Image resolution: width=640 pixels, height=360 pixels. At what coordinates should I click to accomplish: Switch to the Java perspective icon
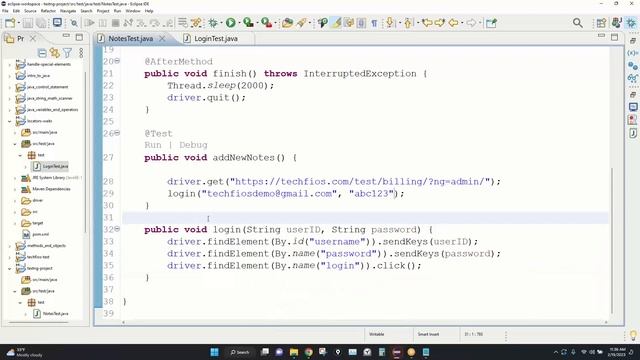(616, 23)
